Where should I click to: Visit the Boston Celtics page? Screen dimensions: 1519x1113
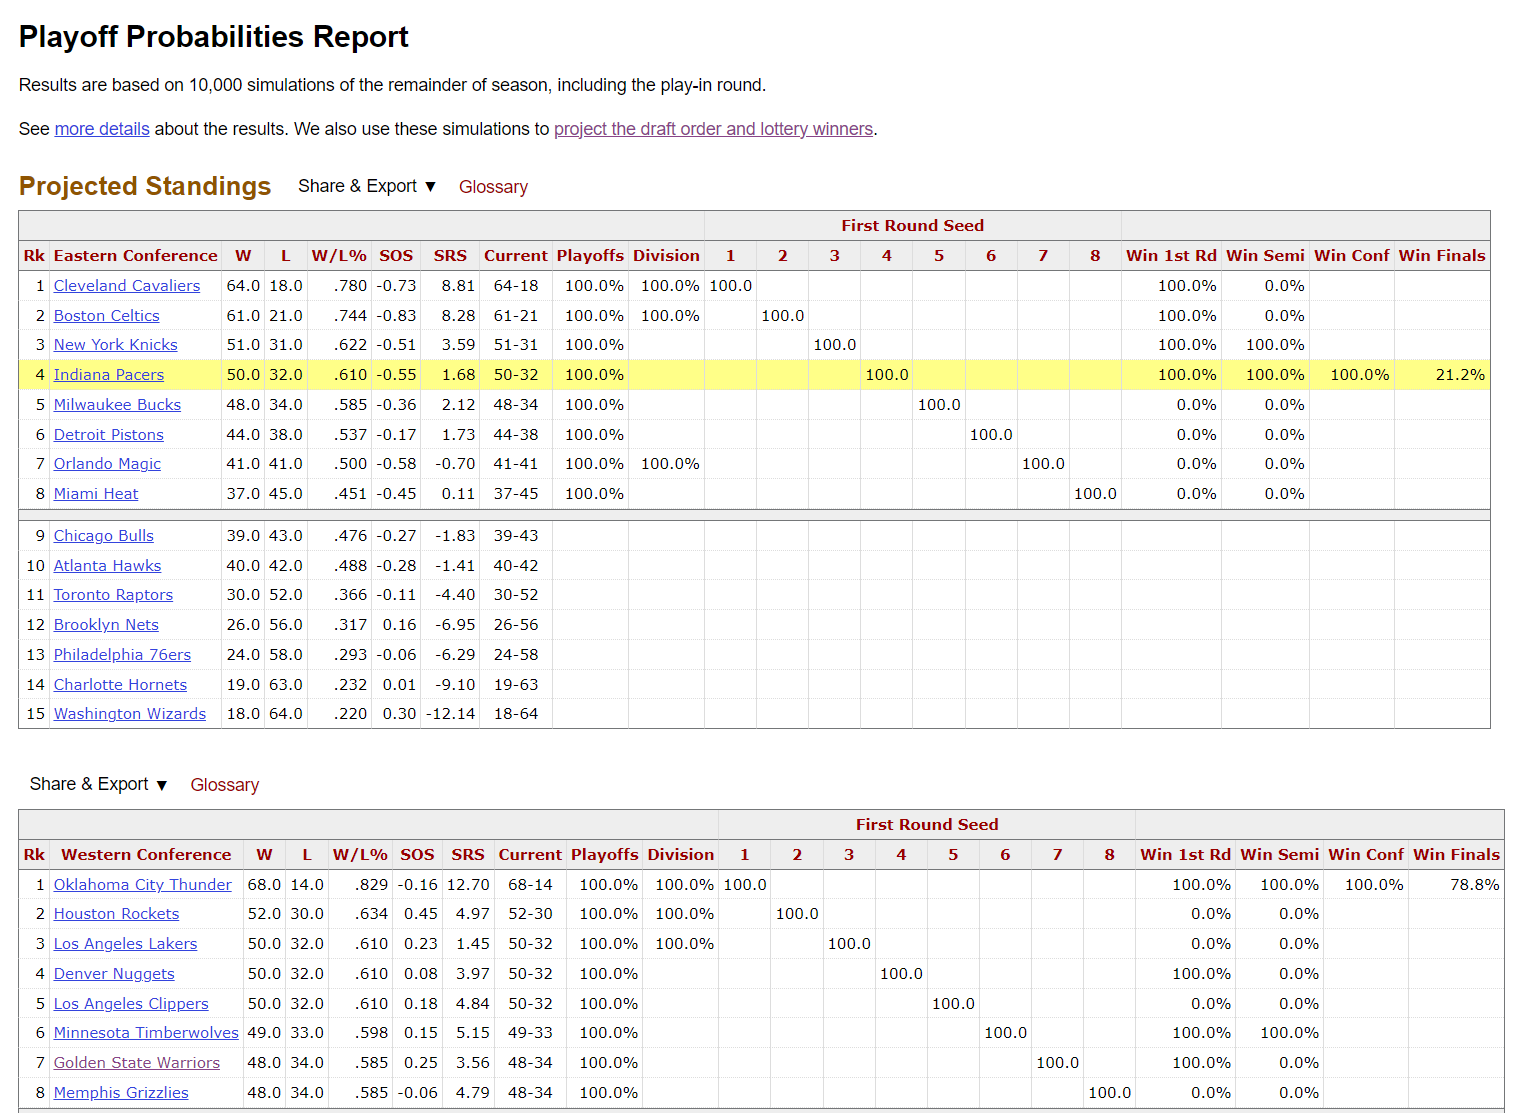(x=107, y=316)
